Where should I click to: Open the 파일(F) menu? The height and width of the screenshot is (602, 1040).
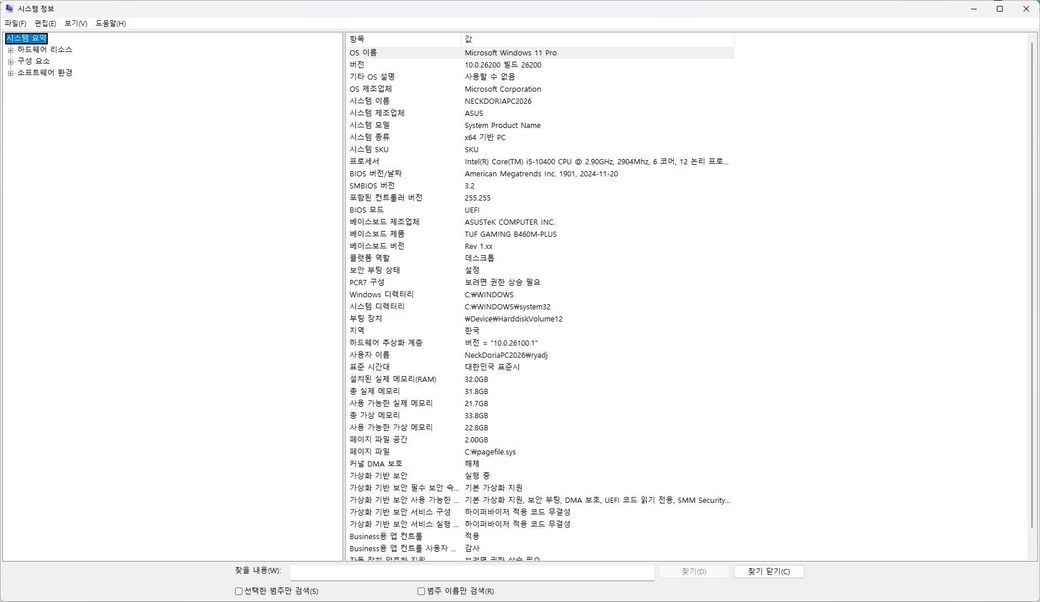coord(15,23)
